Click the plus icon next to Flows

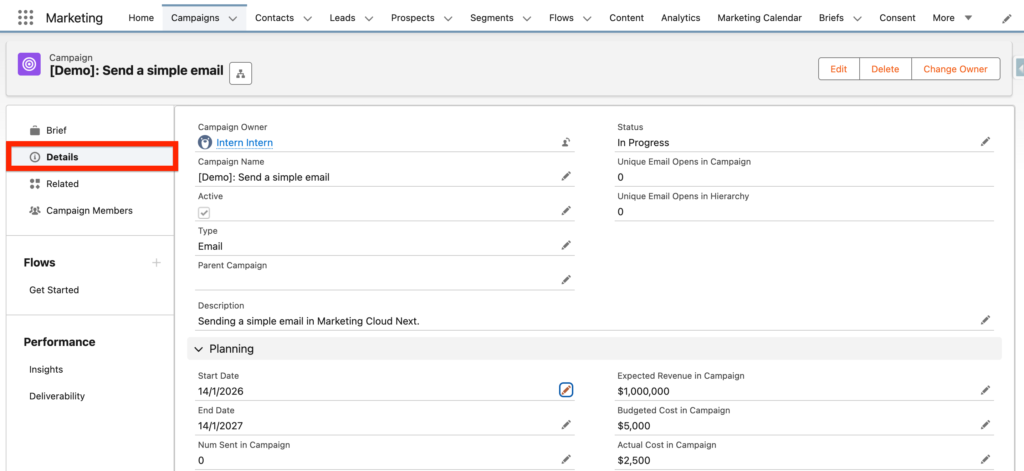156,263
